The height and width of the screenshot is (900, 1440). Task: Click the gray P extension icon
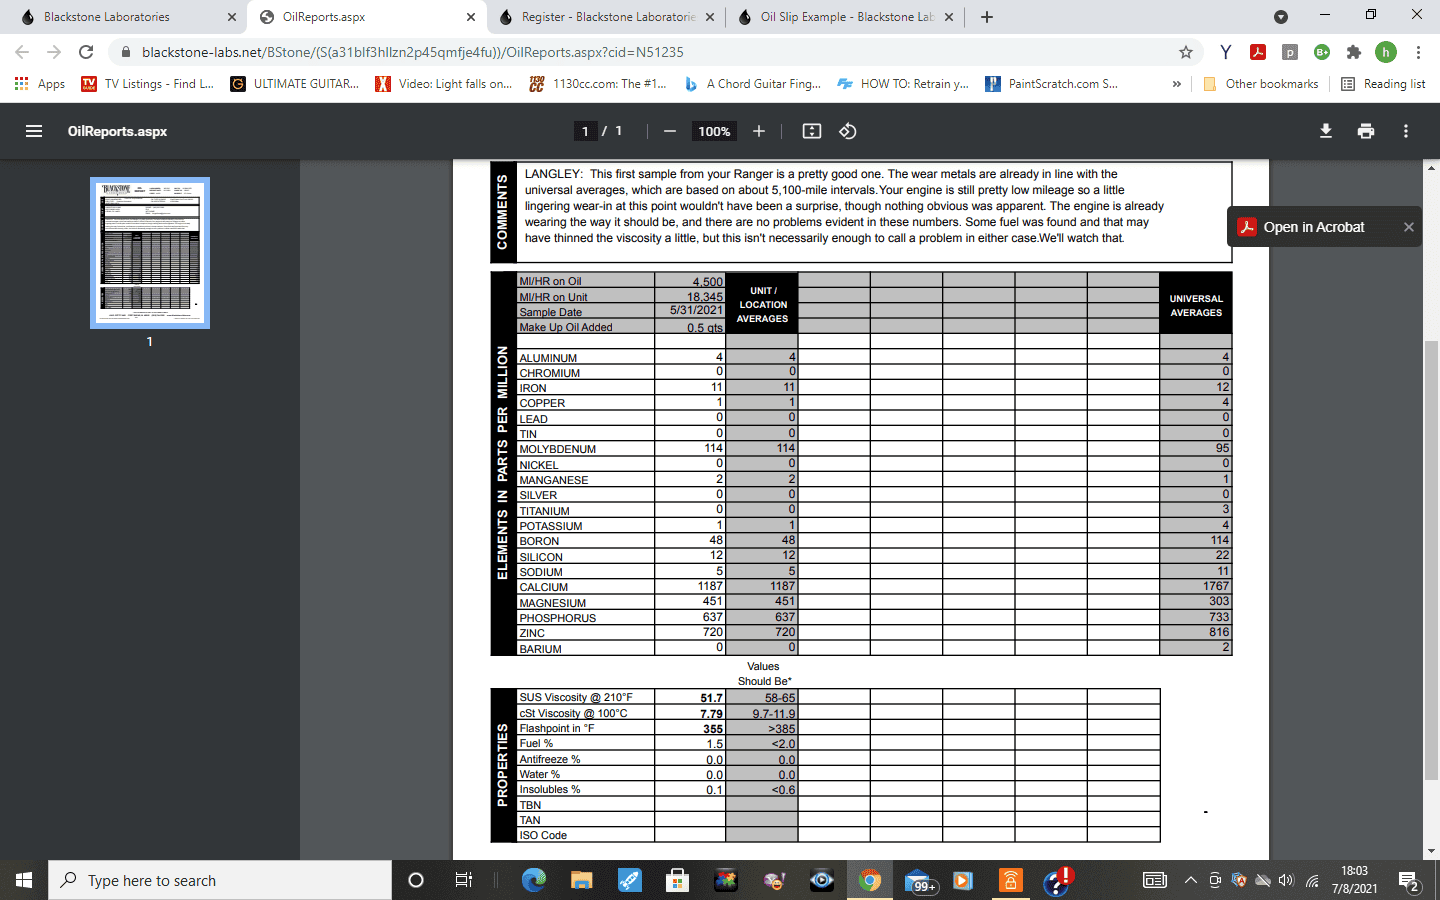[x=1290, y=52]
